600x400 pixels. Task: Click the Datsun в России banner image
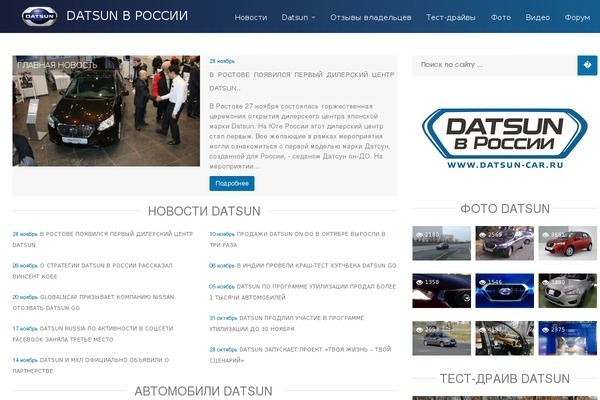(x=504, y=139)
